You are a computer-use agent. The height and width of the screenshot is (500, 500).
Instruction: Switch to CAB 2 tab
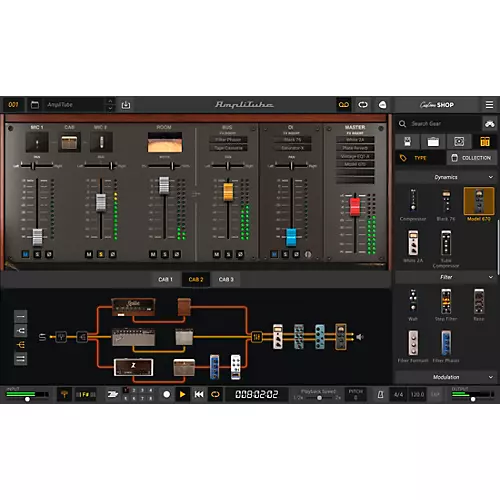(196, 279)
